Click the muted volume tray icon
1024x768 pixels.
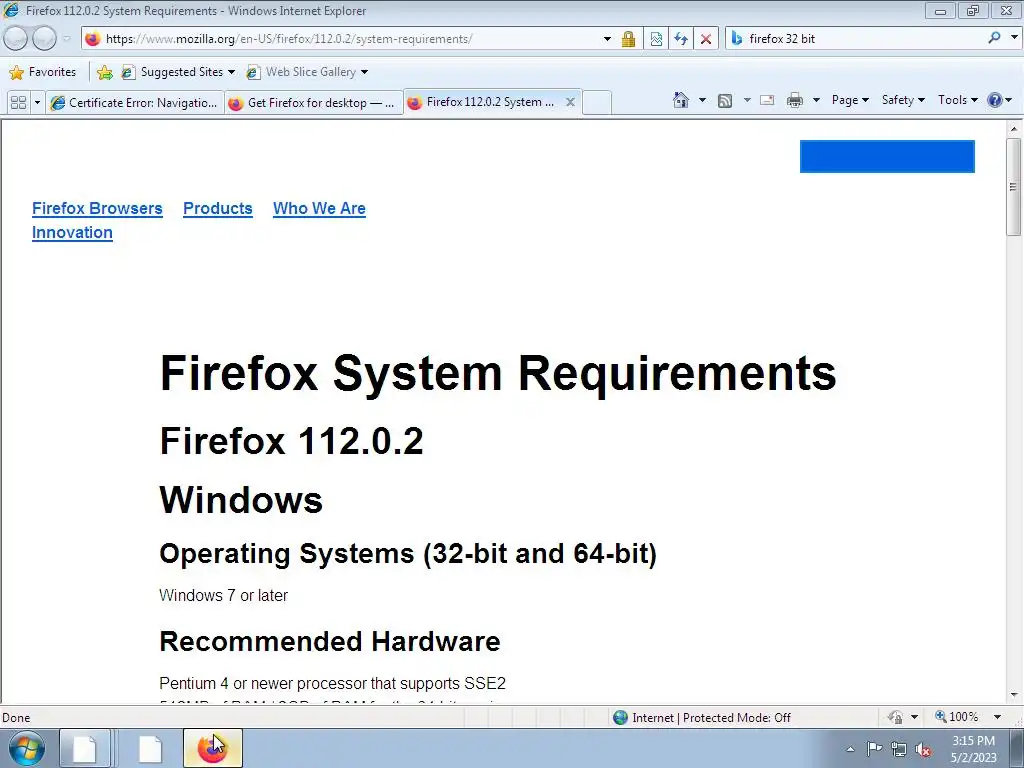(x=923, y=749)
